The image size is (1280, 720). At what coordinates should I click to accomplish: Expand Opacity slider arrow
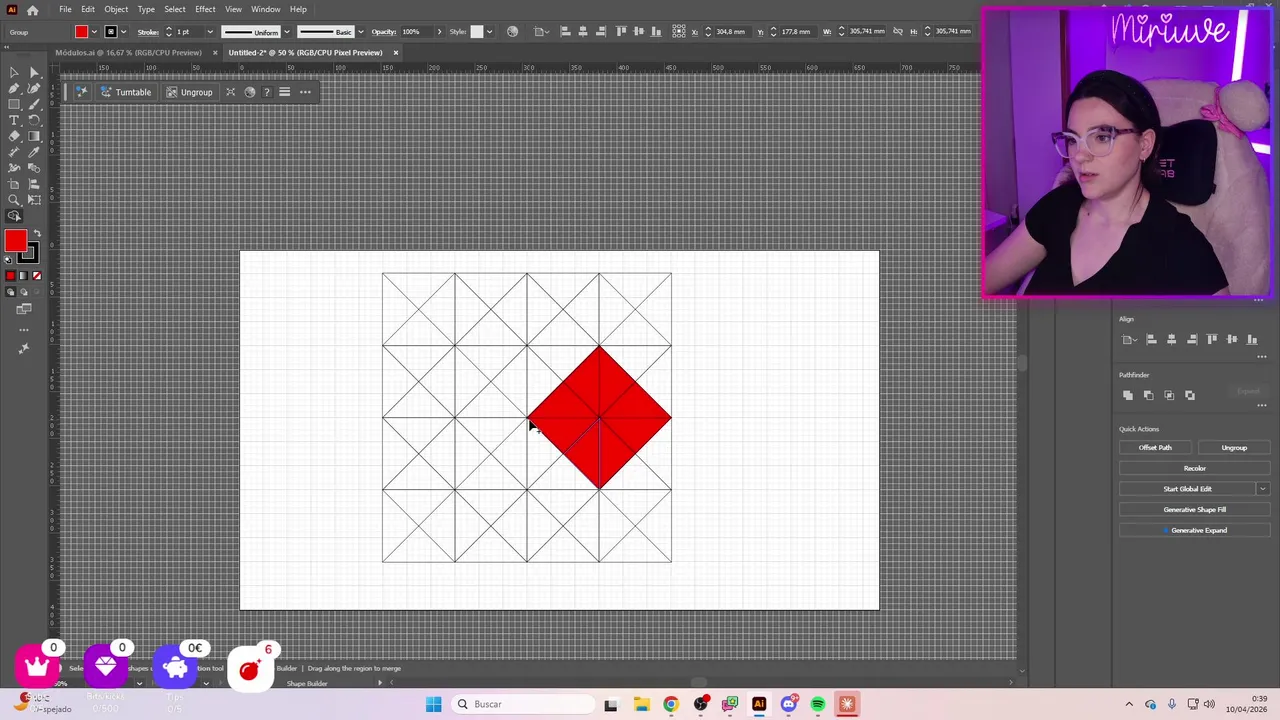[439, 32]
